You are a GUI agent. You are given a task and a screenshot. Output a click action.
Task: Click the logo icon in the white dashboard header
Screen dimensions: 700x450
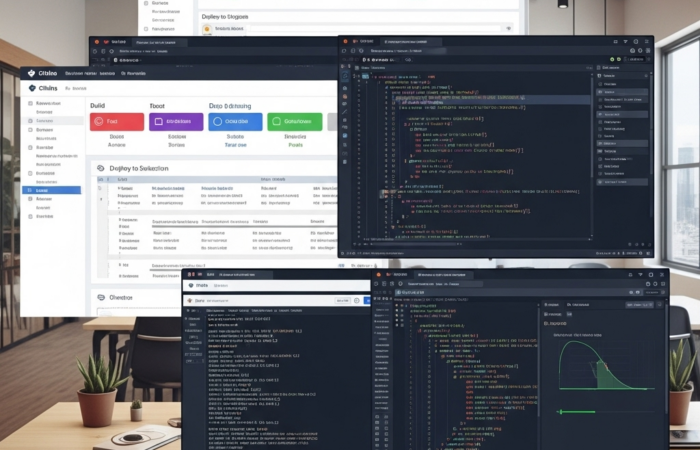pos(33,88)
